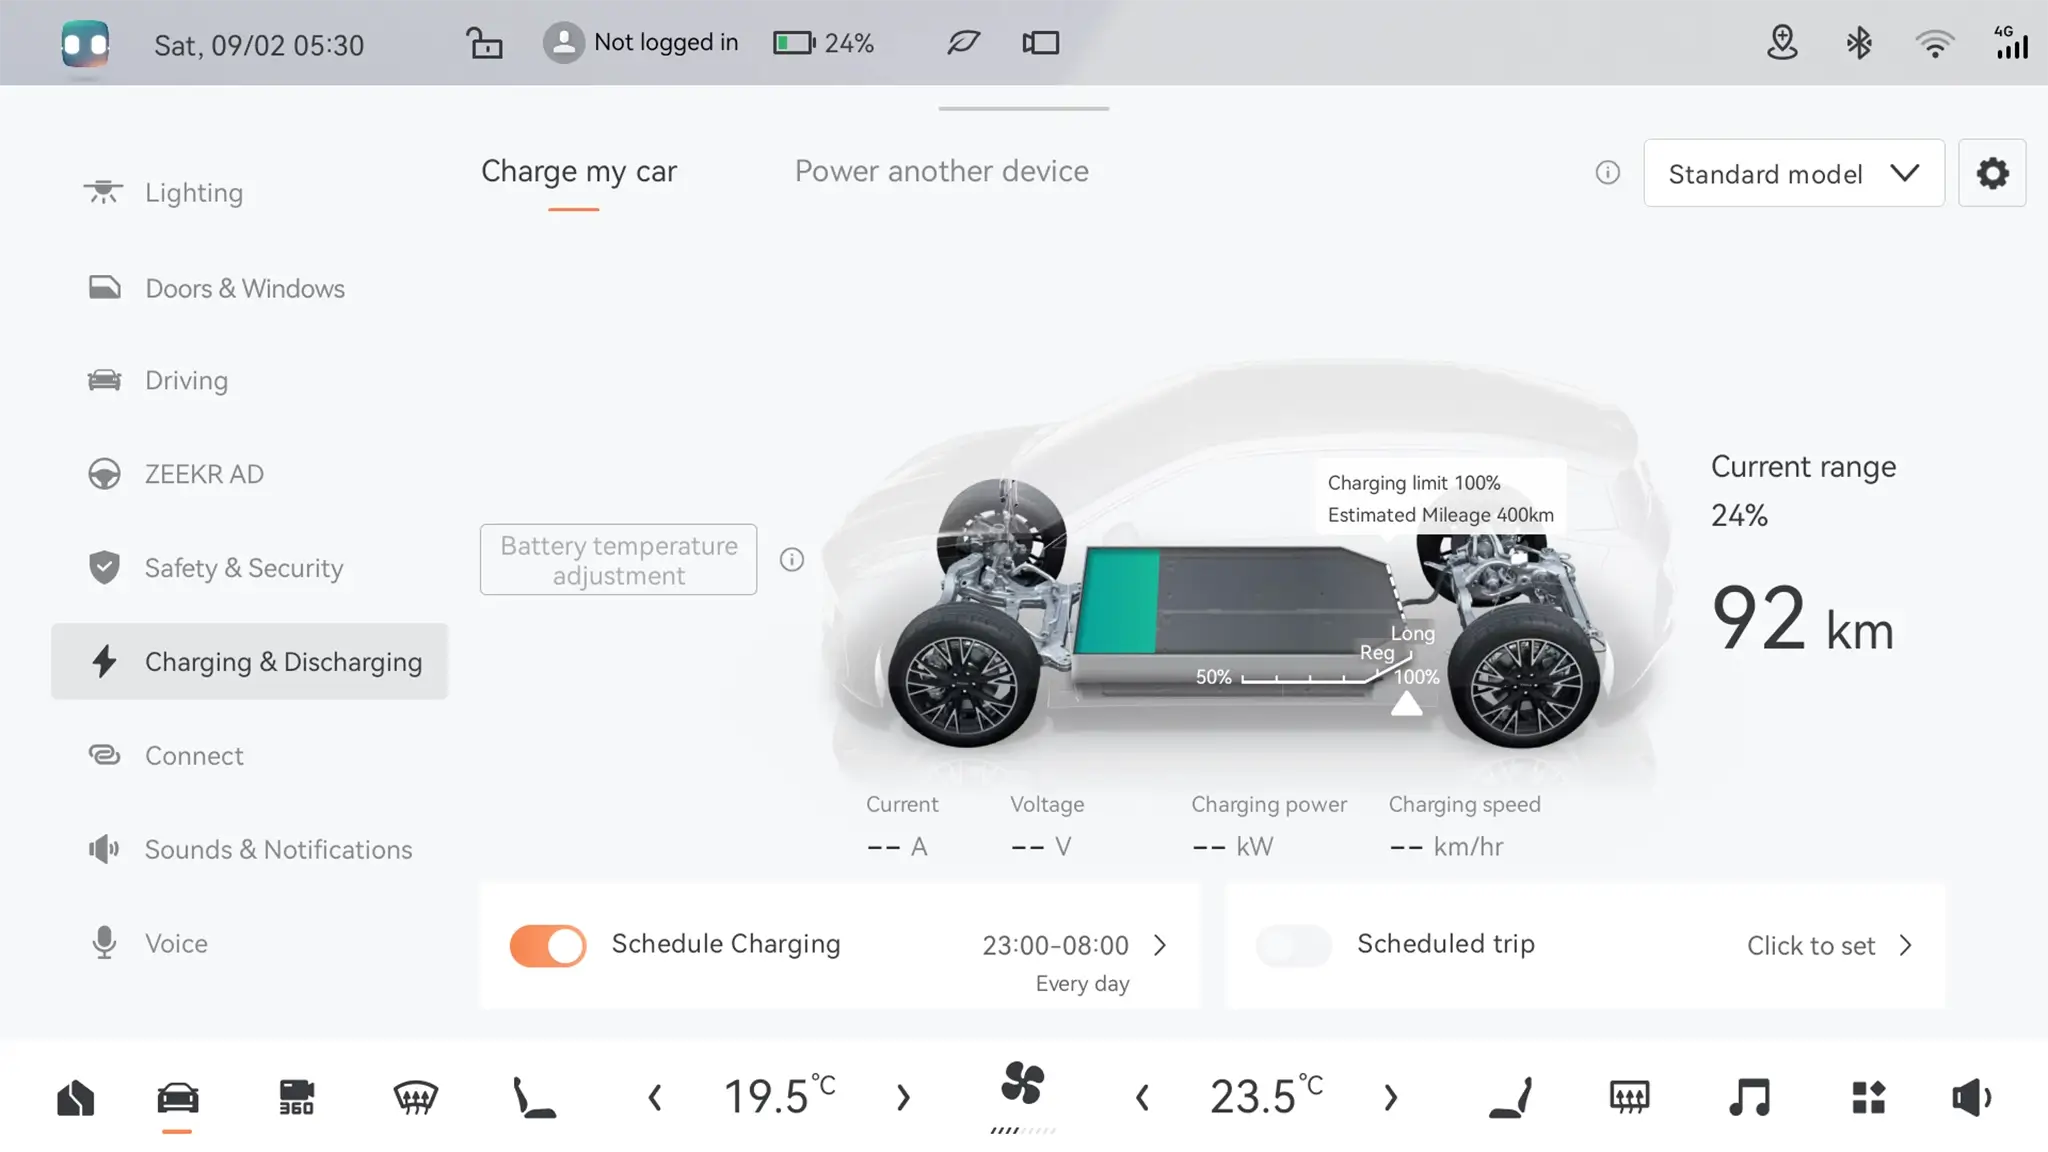Viewport: 2048px width, 1152px height.
Task: Expand Schedule Charging time settings
Action: pyautogui.click(x=1158, y=944)
